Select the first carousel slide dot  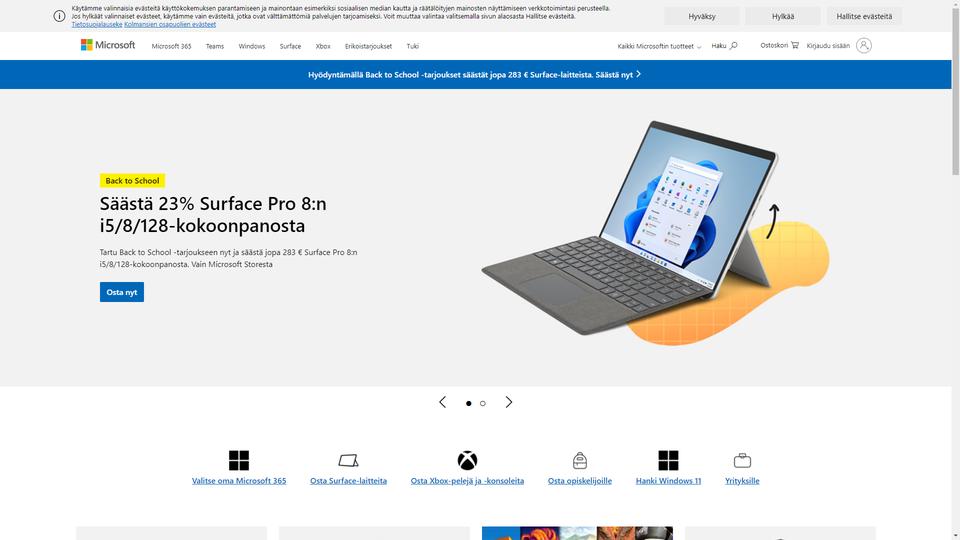(x=468, y=403)
